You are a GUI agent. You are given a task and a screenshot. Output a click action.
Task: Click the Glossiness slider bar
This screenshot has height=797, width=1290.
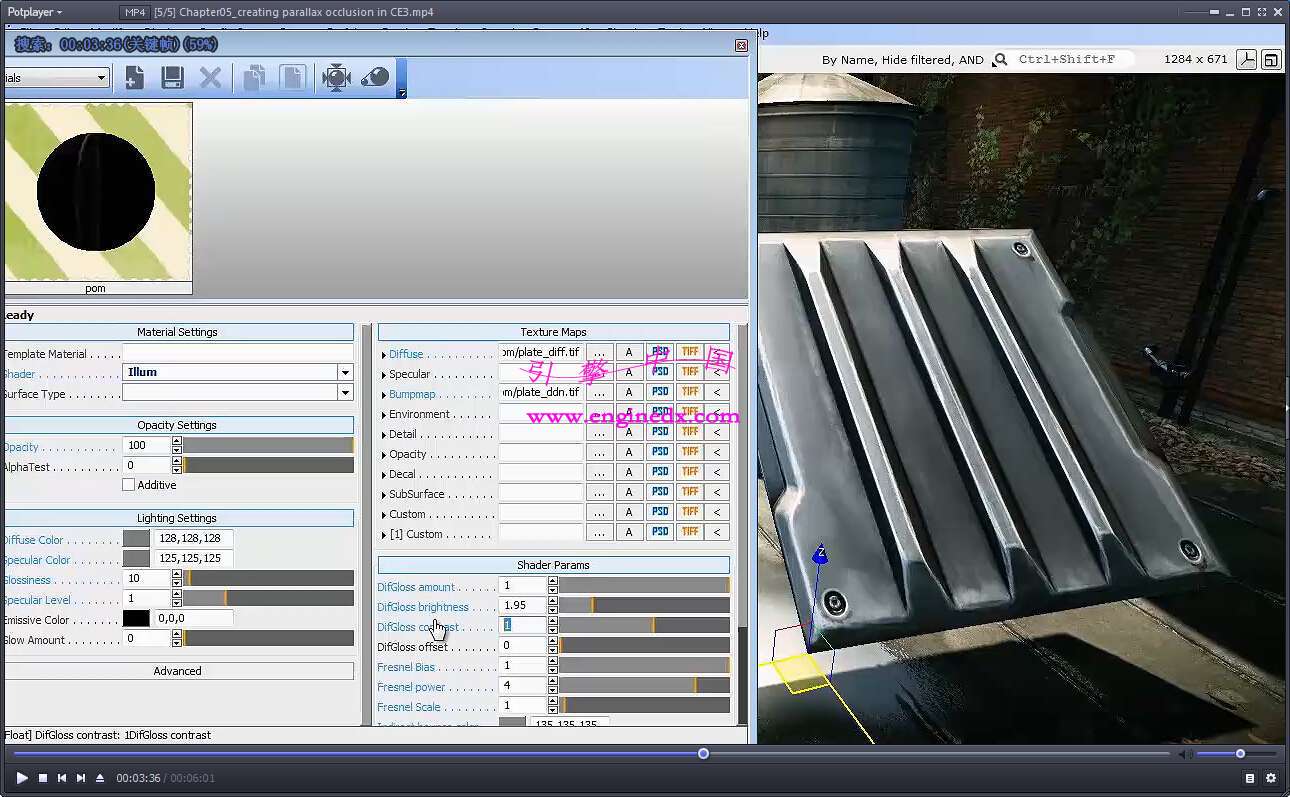(x=268, y=578)
